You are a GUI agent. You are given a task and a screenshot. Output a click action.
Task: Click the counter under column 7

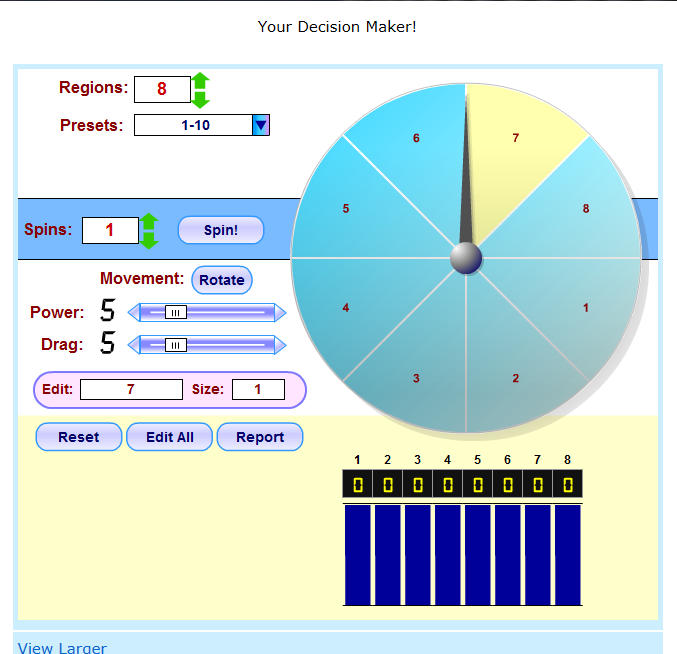click(x=538, y=484)
